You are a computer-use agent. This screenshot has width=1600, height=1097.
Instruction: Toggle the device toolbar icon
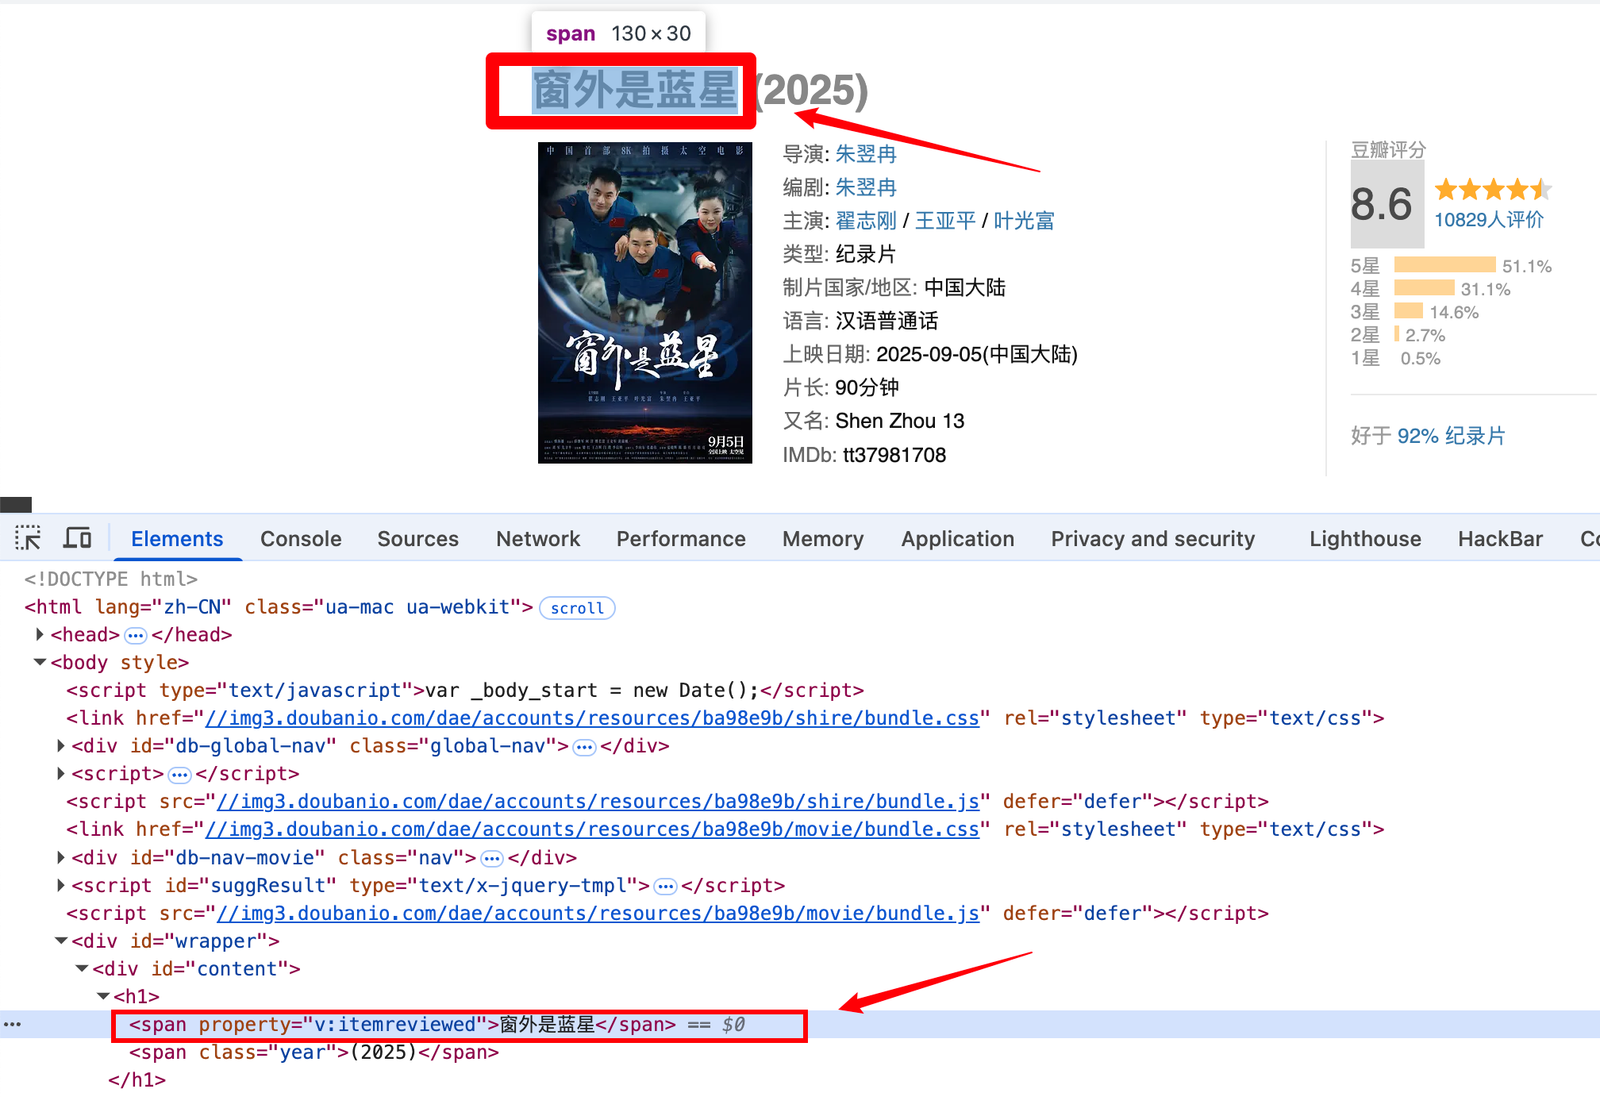pos(77,538)
